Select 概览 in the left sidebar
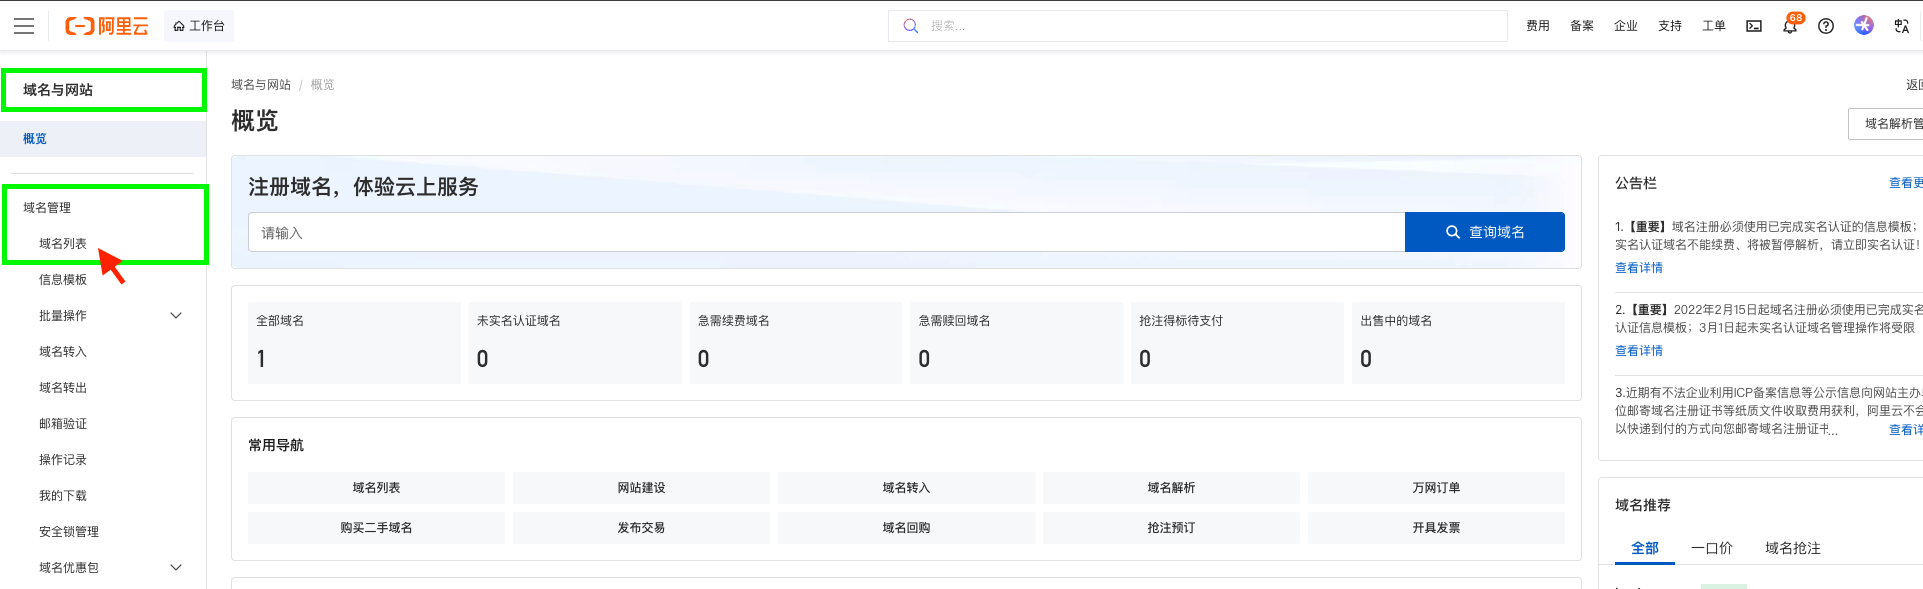Image resolution: width=1923 pixels, height=589 pixels. coord(103,139)
